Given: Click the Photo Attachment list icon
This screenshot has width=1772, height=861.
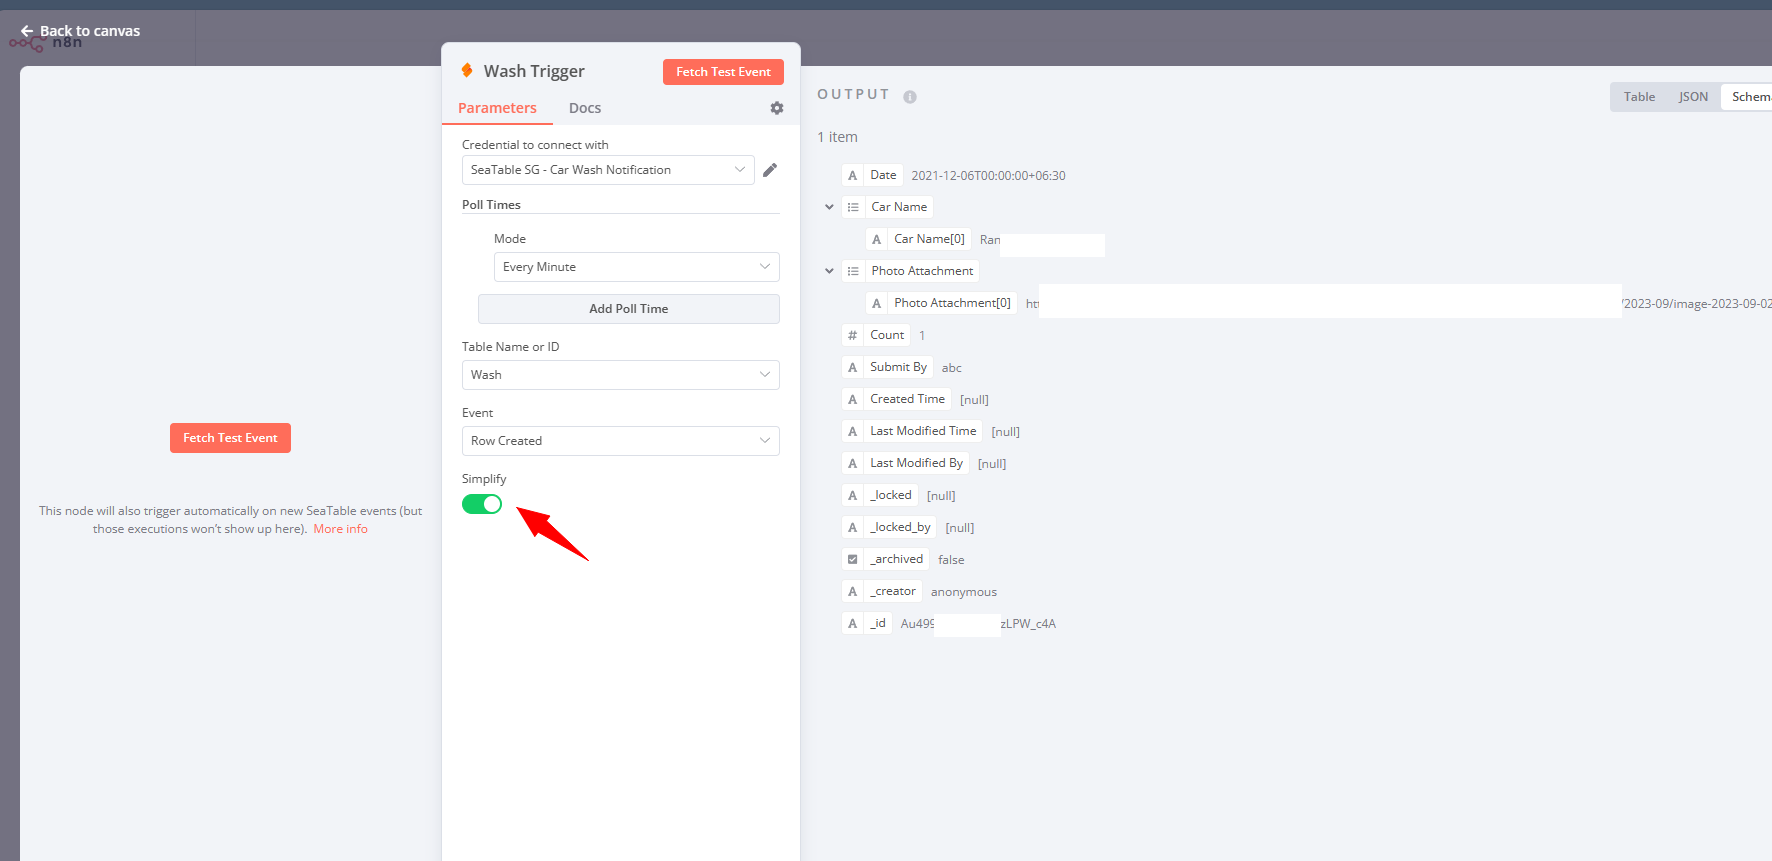Looking at the screenshot, I should click(x=853, y=271).
